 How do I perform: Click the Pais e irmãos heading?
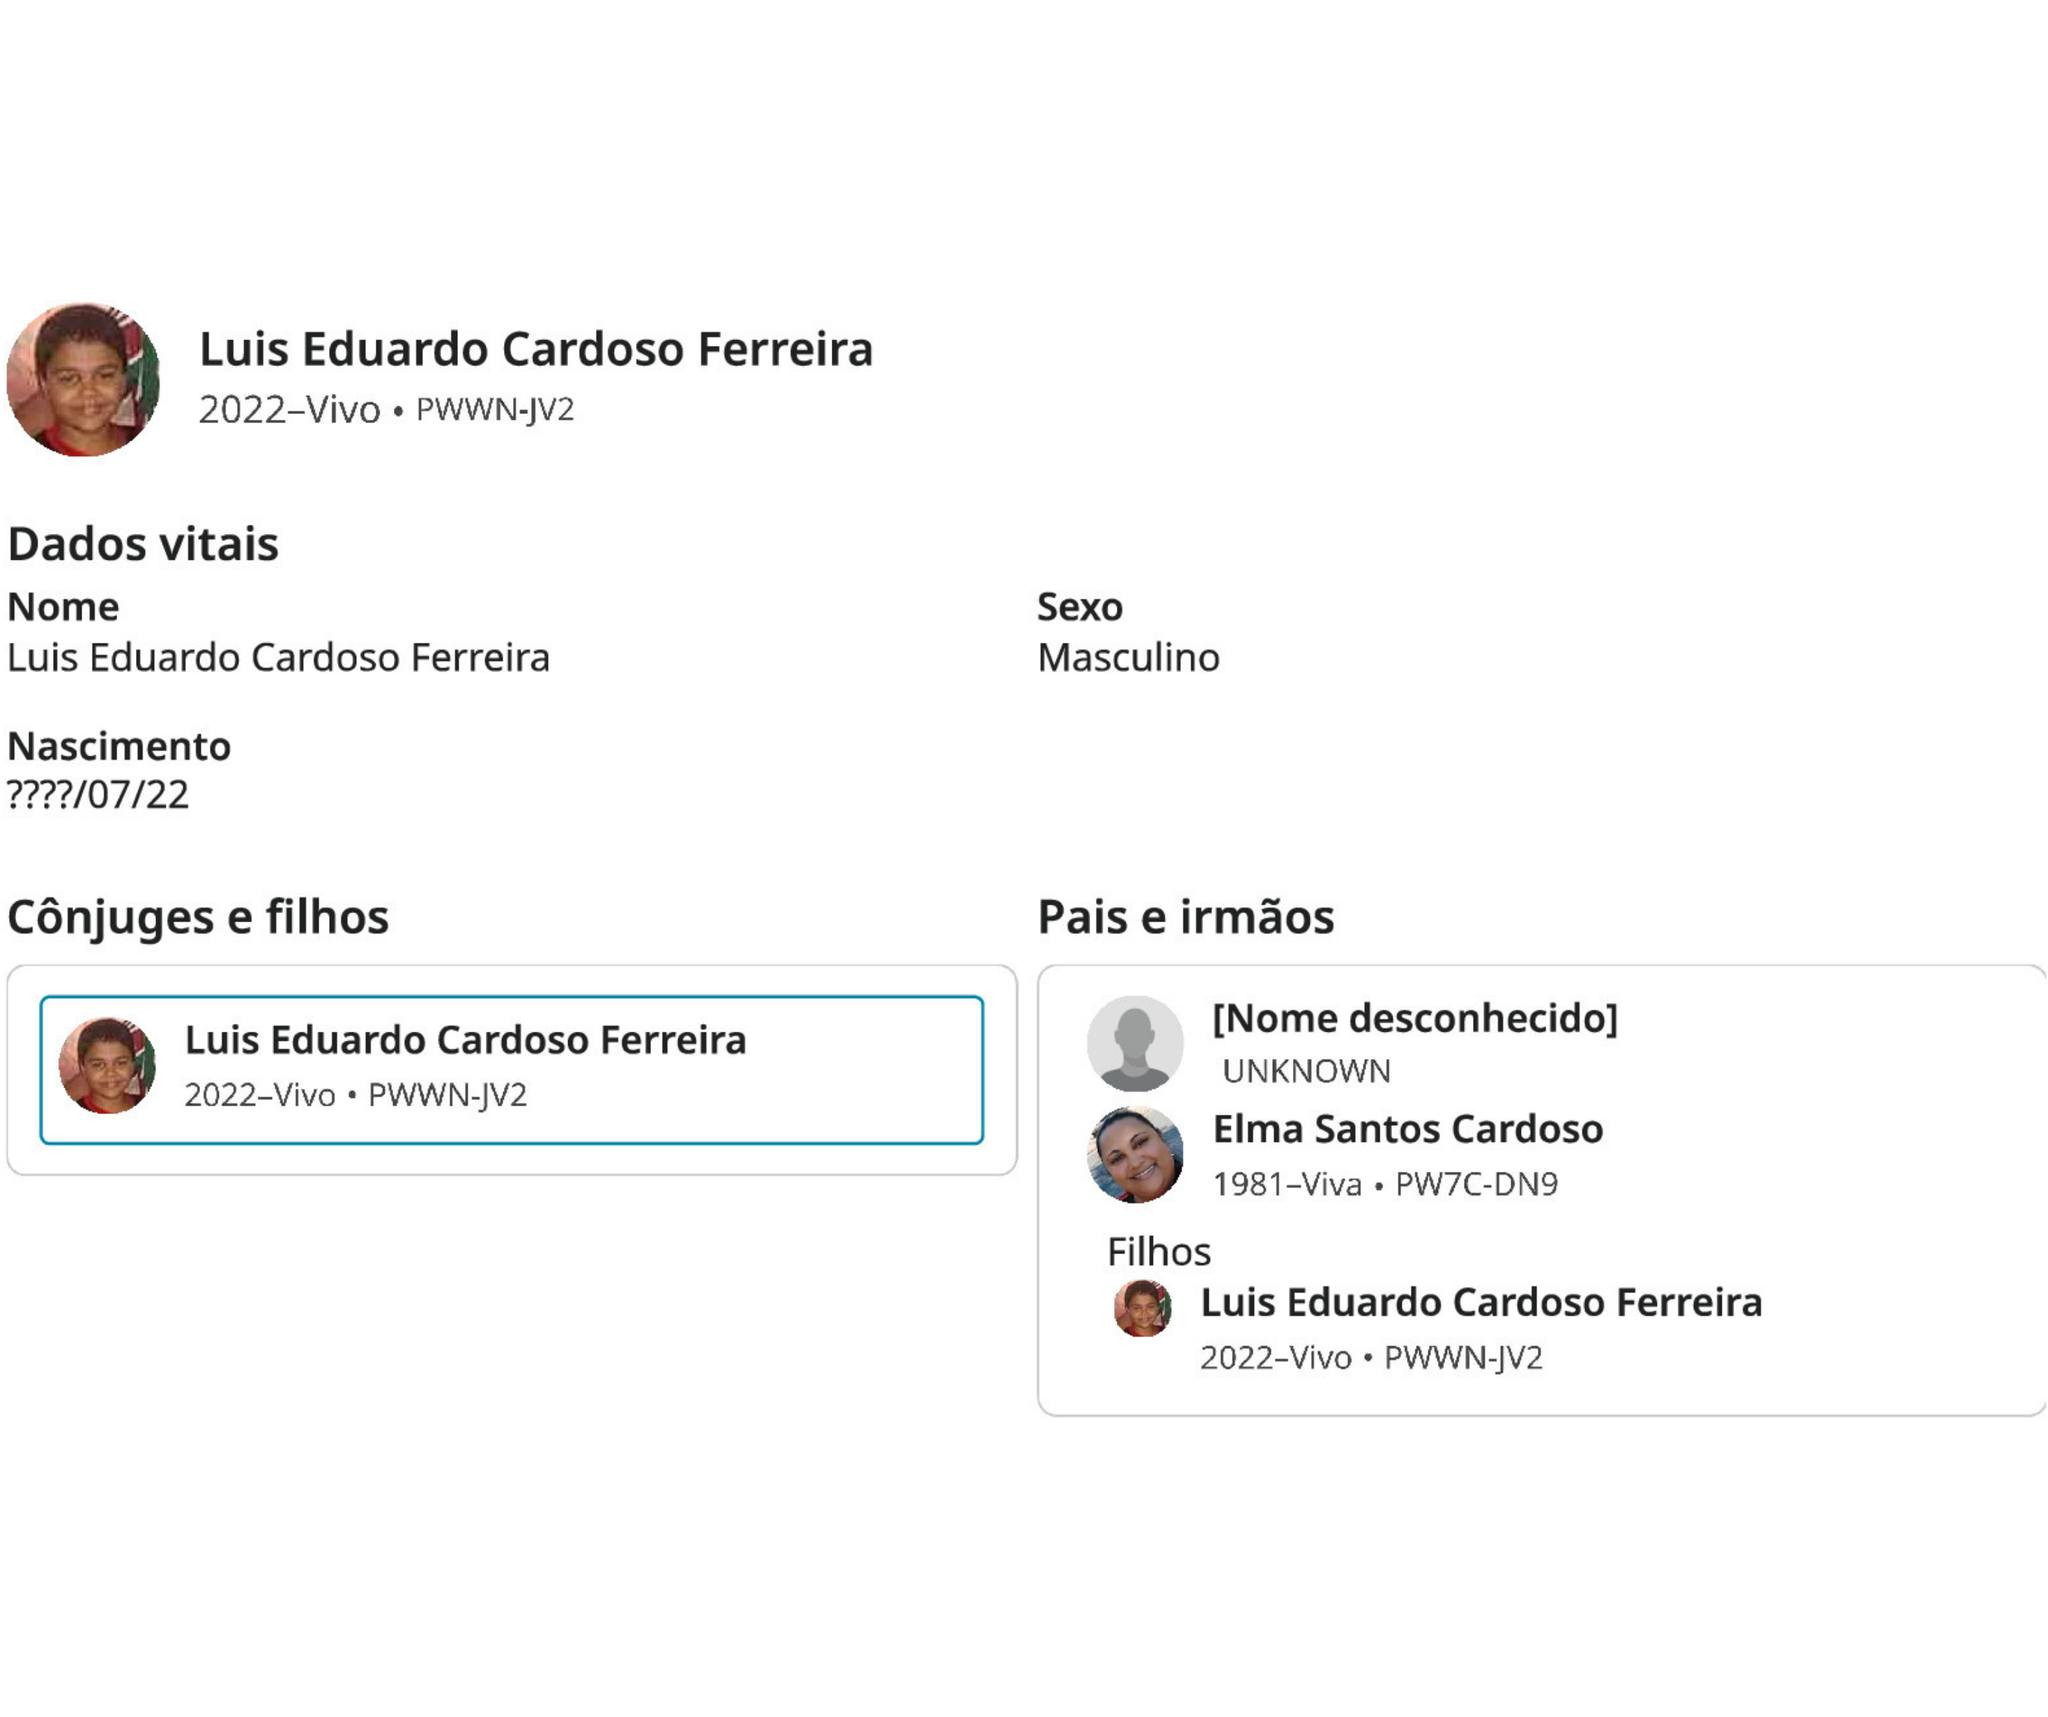point(1185,917)
